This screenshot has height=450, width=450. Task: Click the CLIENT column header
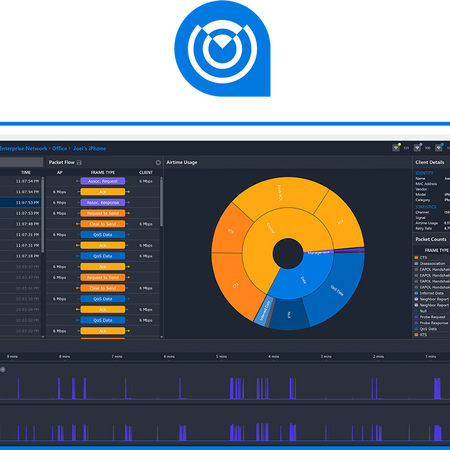tap(146, 172)
